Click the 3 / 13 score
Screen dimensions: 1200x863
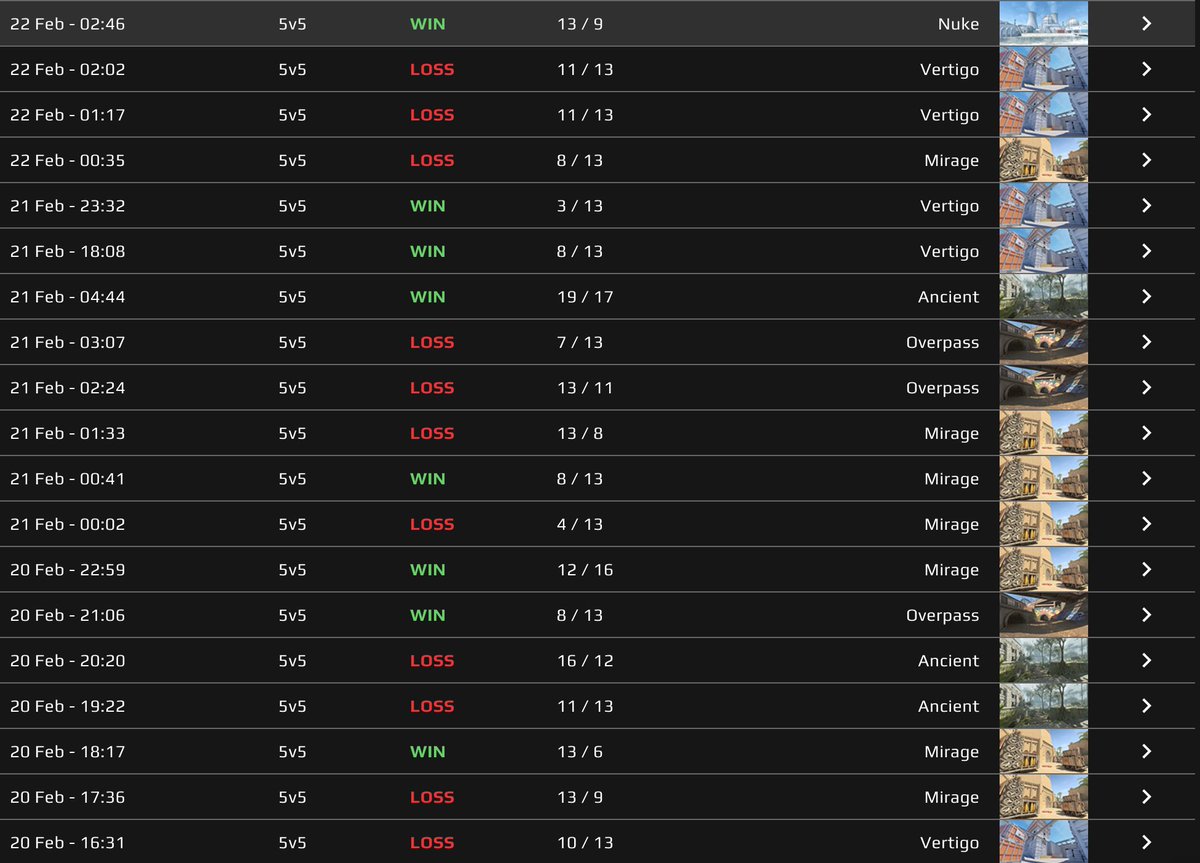coord(580,206)
